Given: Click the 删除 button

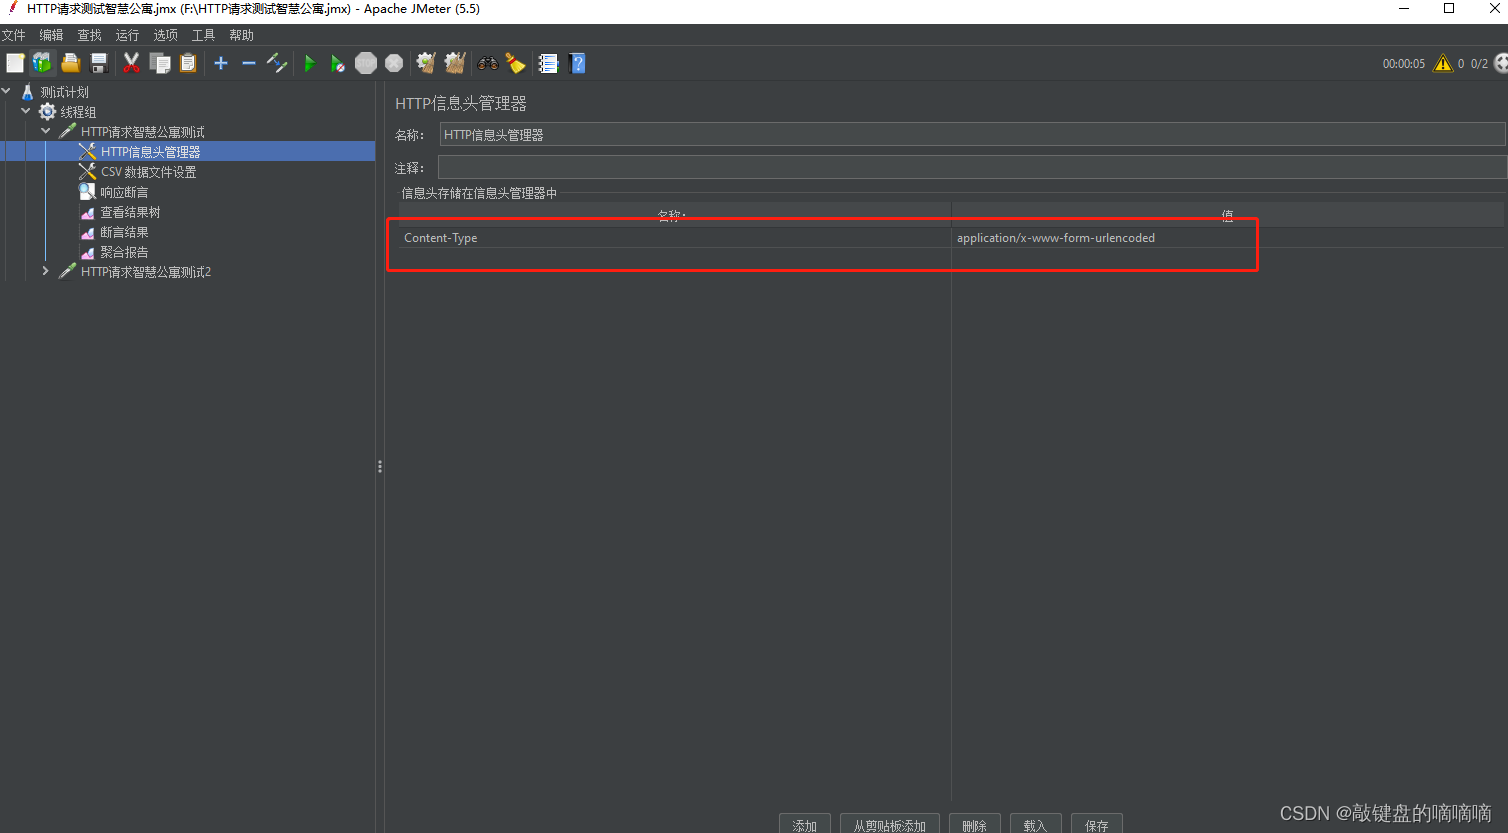Looking at the screenshot, I should (975, 824).
